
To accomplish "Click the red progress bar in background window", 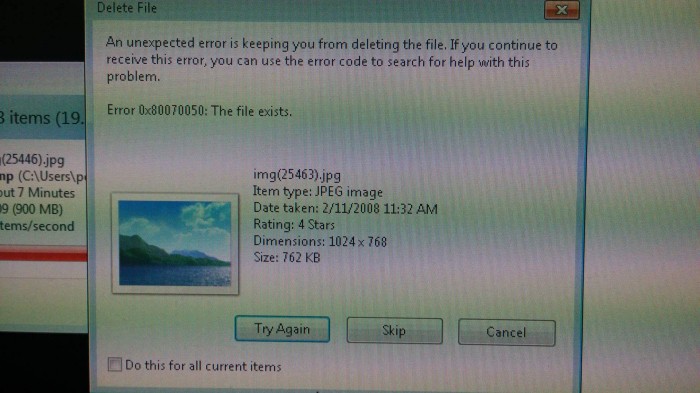I will pos(43,255).
